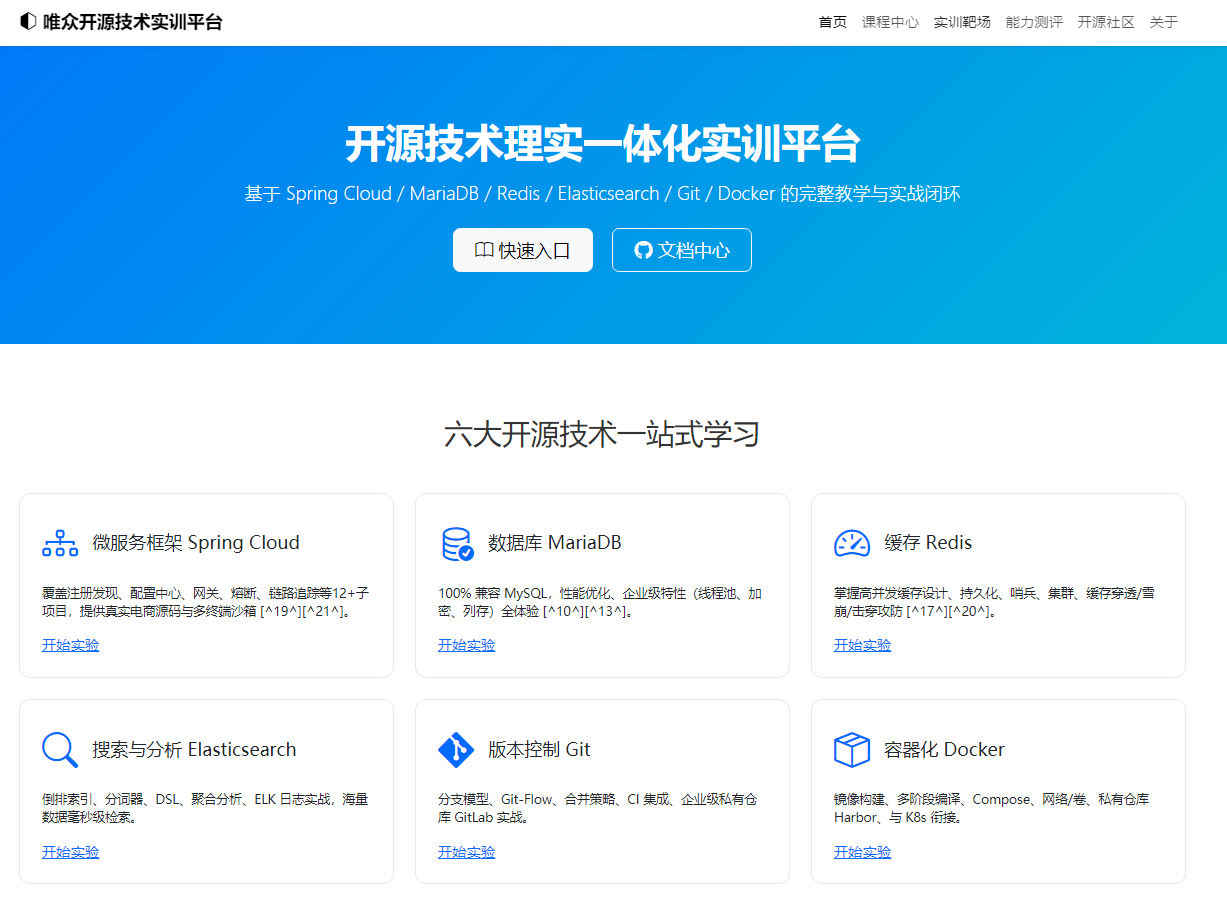Click the Git branch icon
The height and width of the screenshot is (904, 1227).
(x=456, y=748)
